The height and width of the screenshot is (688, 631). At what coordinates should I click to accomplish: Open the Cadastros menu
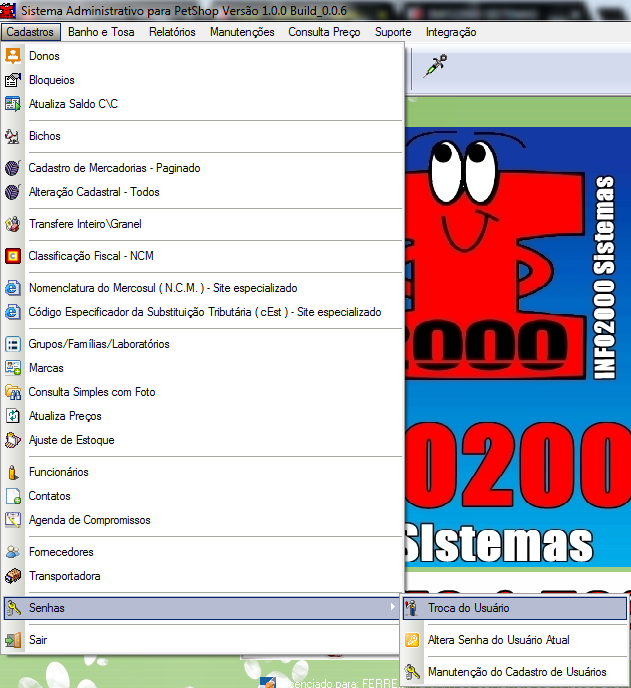[x=30, y=32]
